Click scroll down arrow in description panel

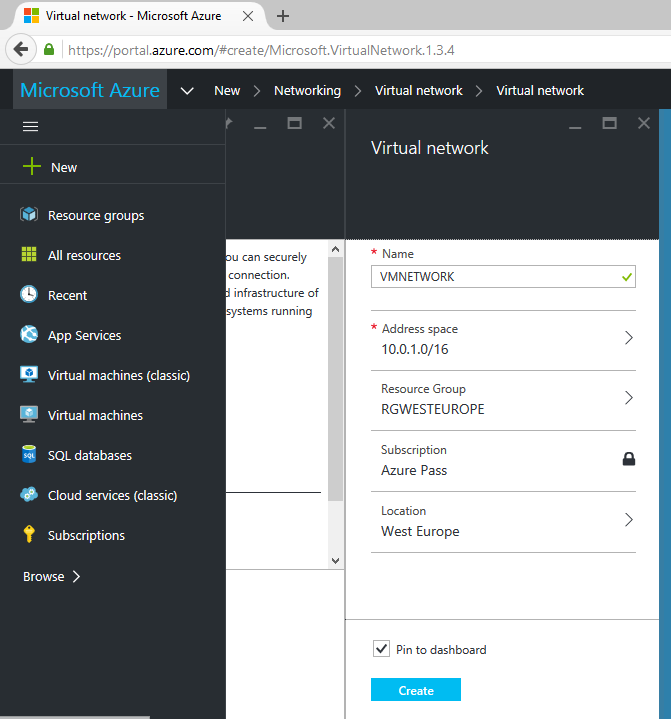pyautogui.click(x=336, y=561)
